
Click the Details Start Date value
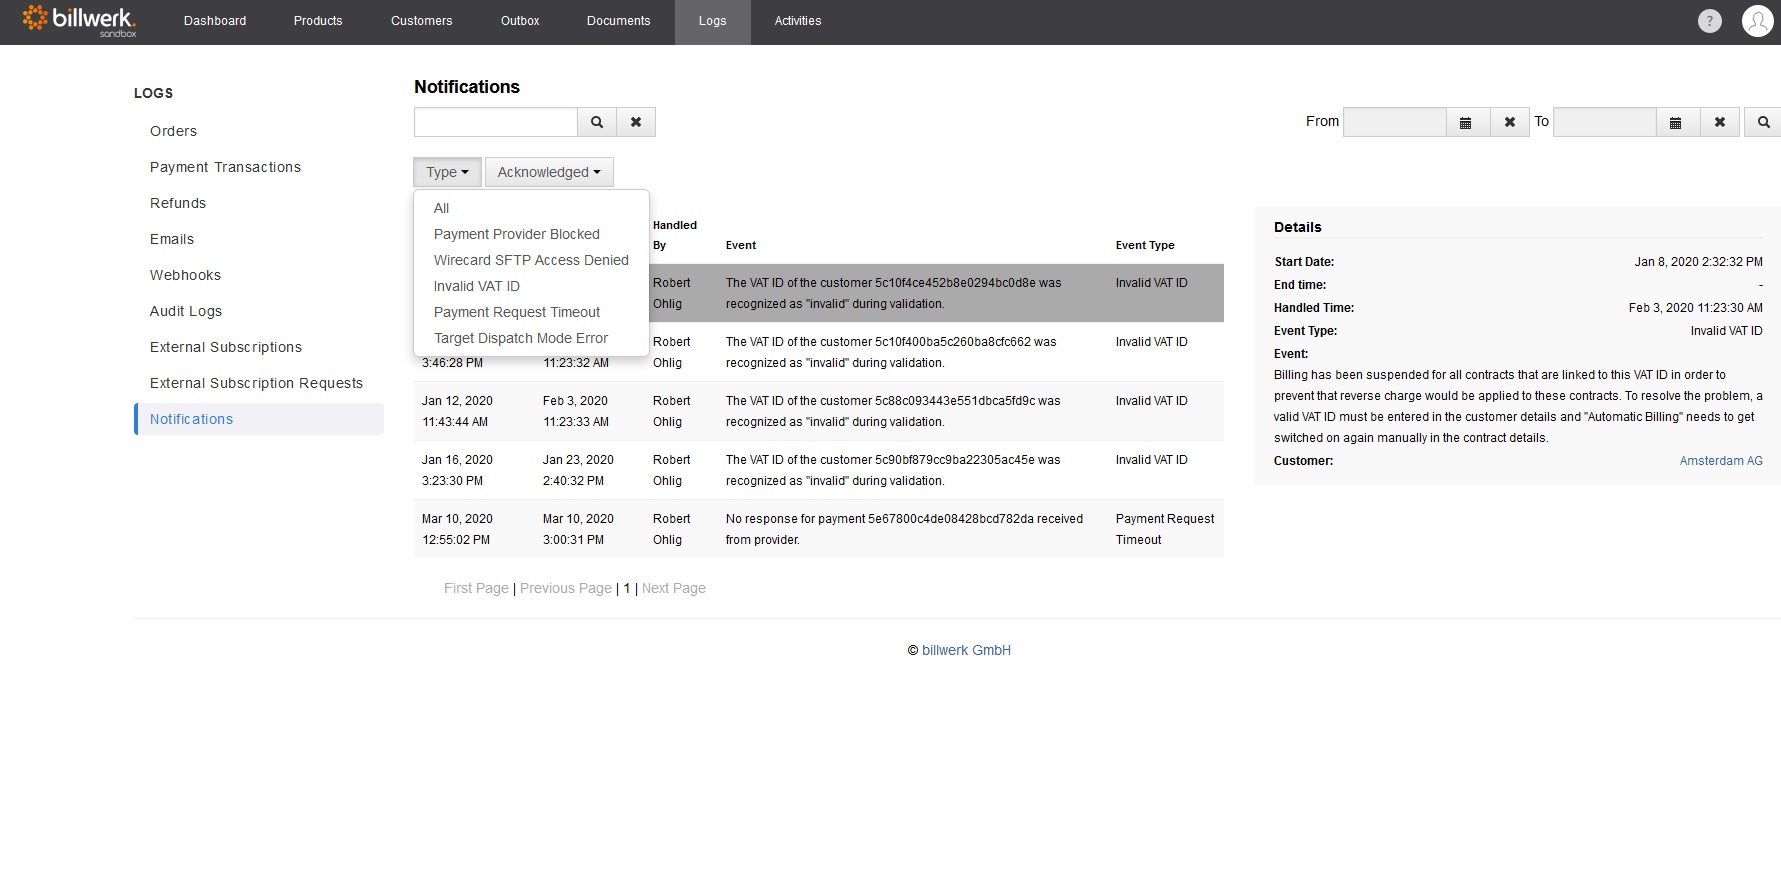click(1698, 262)
